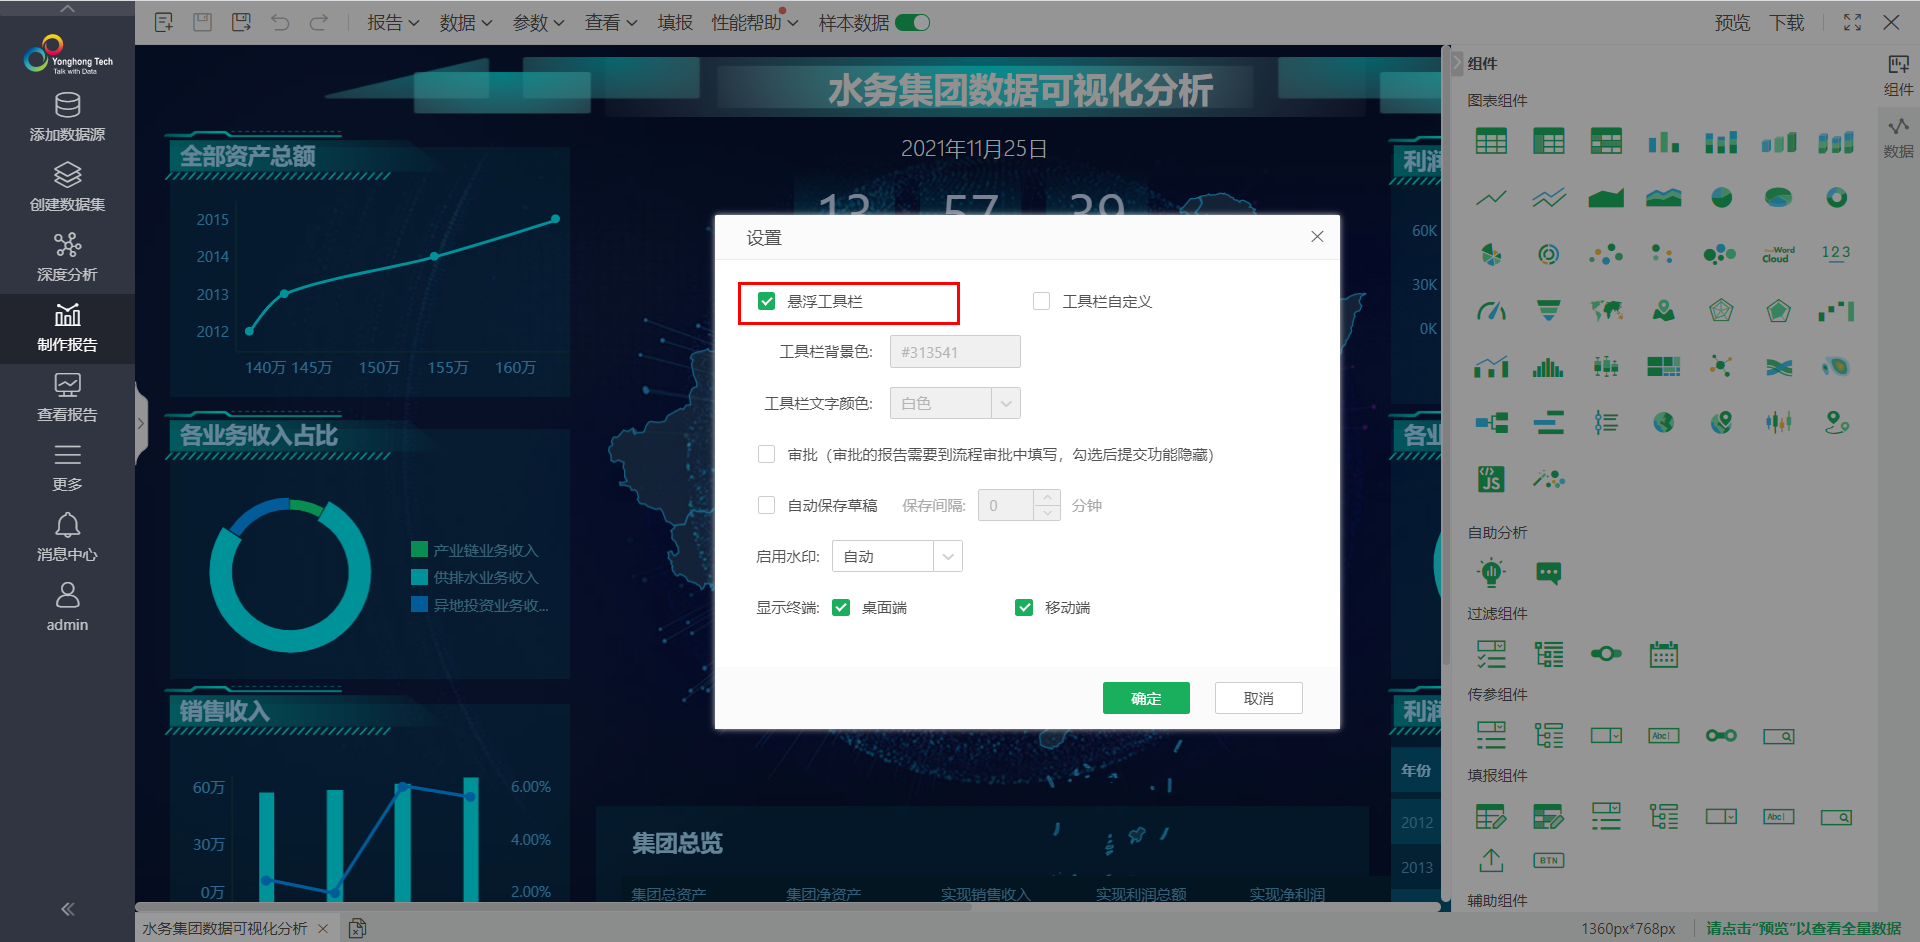Click the fullscreen icon in the top bar
1920x942 pixels.
click(x=1852, y=22)
